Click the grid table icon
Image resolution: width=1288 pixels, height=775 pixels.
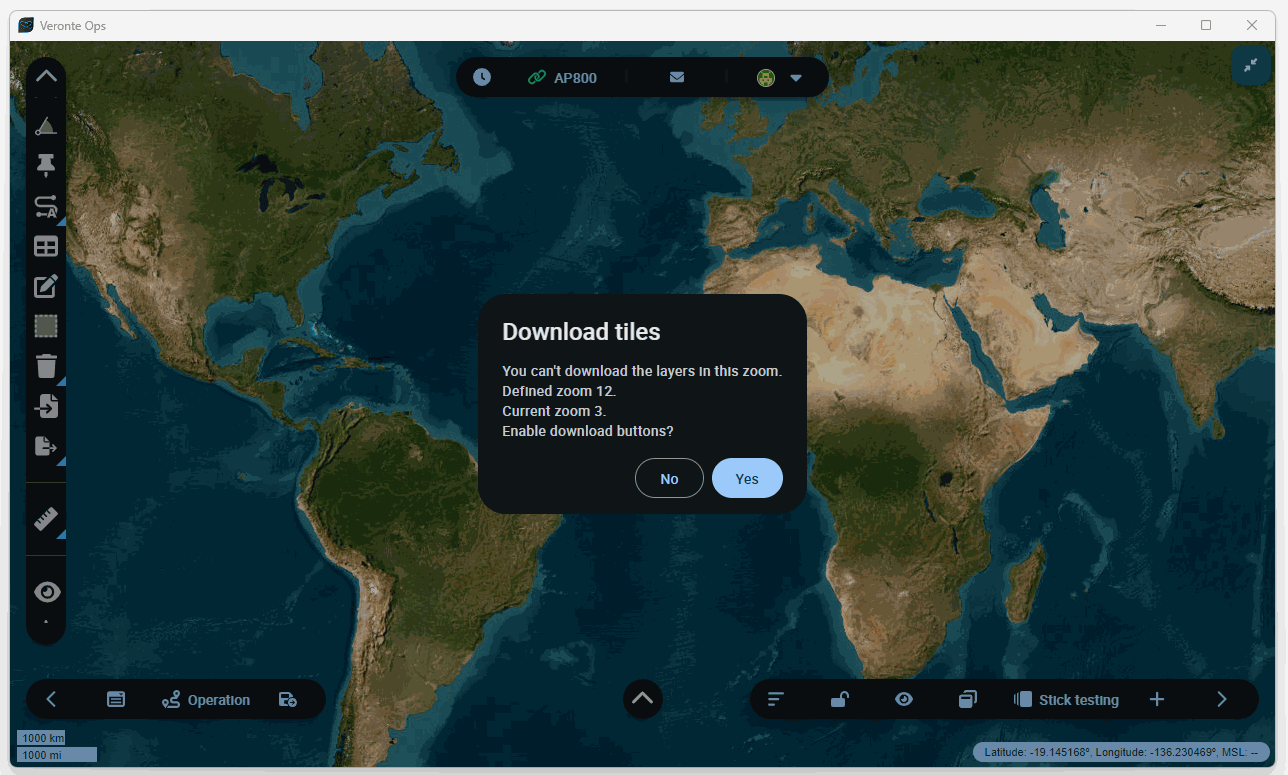46,246
